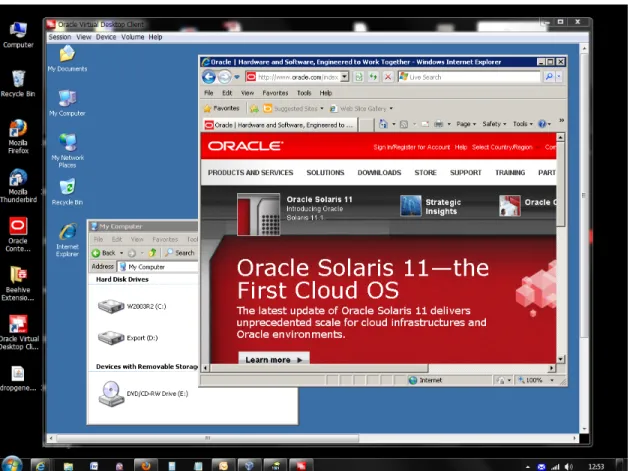This screenshot has width=630, height=471.
Task: Open the dropgene... file on the desktop
Action: pos(18,379)
